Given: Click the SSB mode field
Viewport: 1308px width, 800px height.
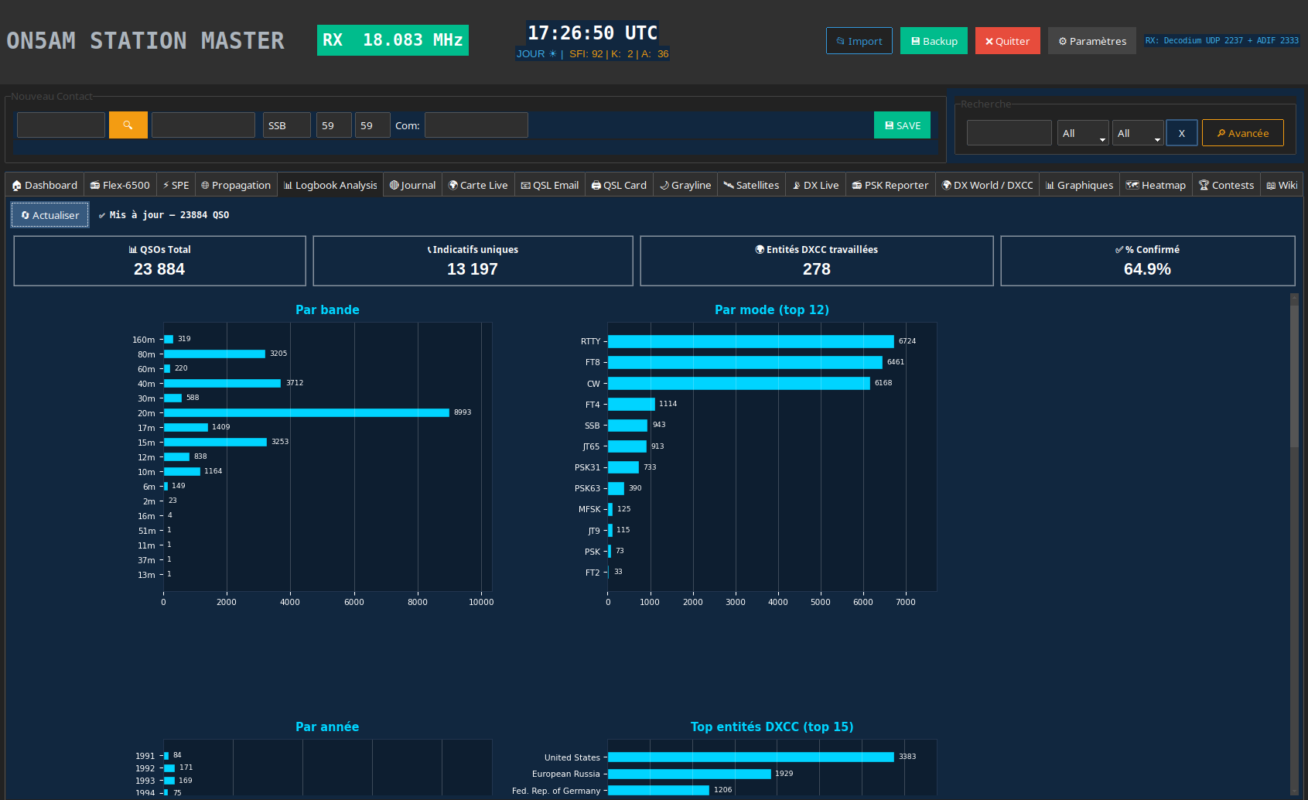Looking at the screenshot, I should pos(287,125).
